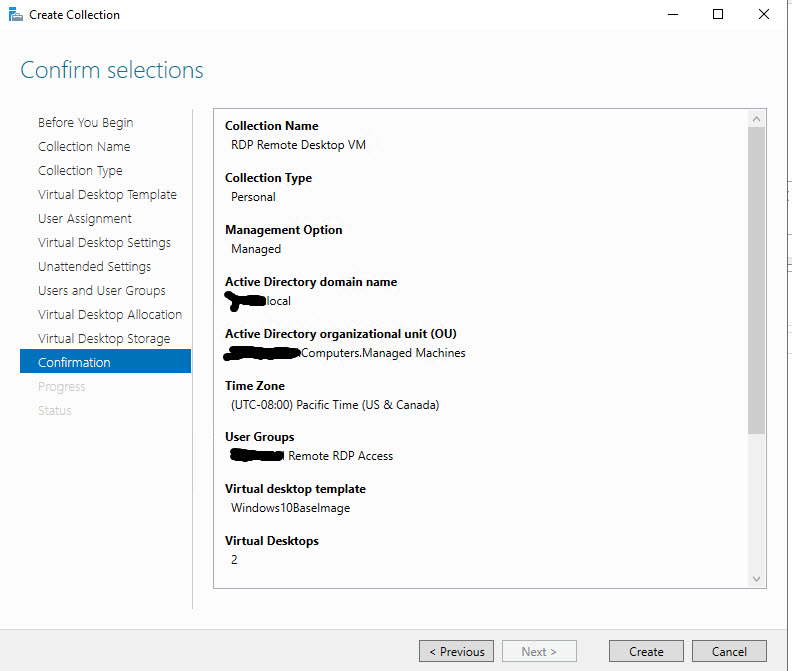Click the greyed-out Progress step

tap(61, 387)
